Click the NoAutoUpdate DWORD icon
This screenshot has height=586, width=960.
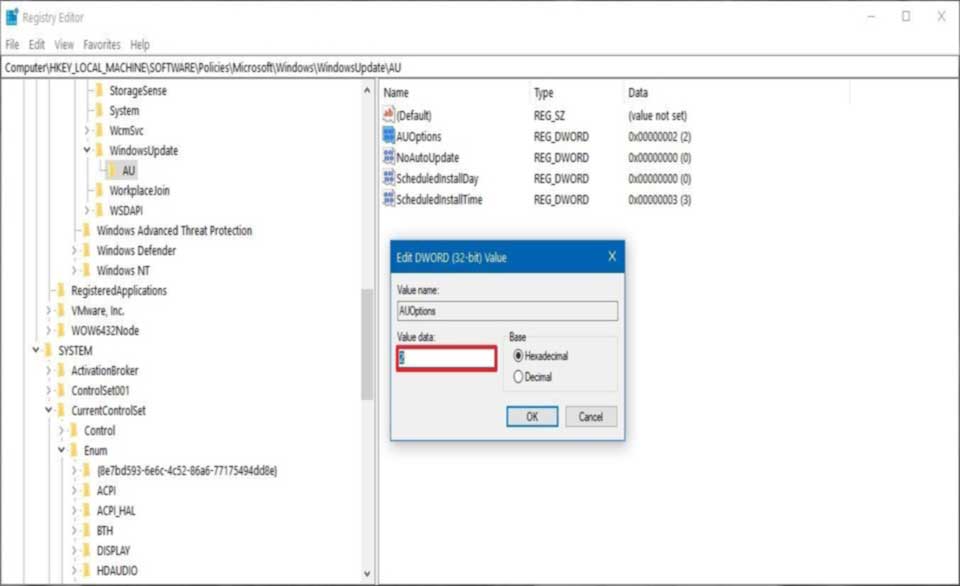click(x=389, y=157)
